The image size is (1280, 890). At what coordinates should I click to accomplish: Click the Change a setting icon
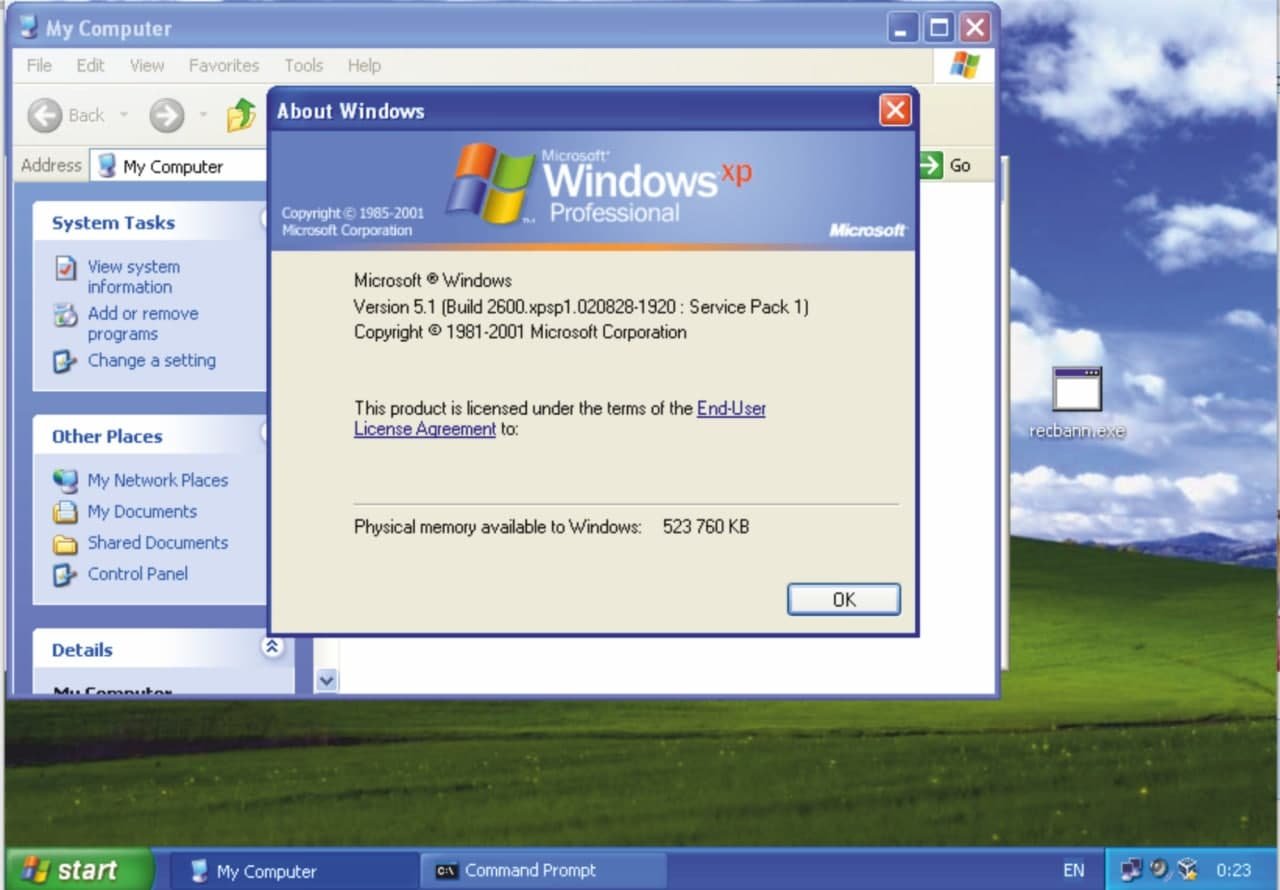pos(65,361)
